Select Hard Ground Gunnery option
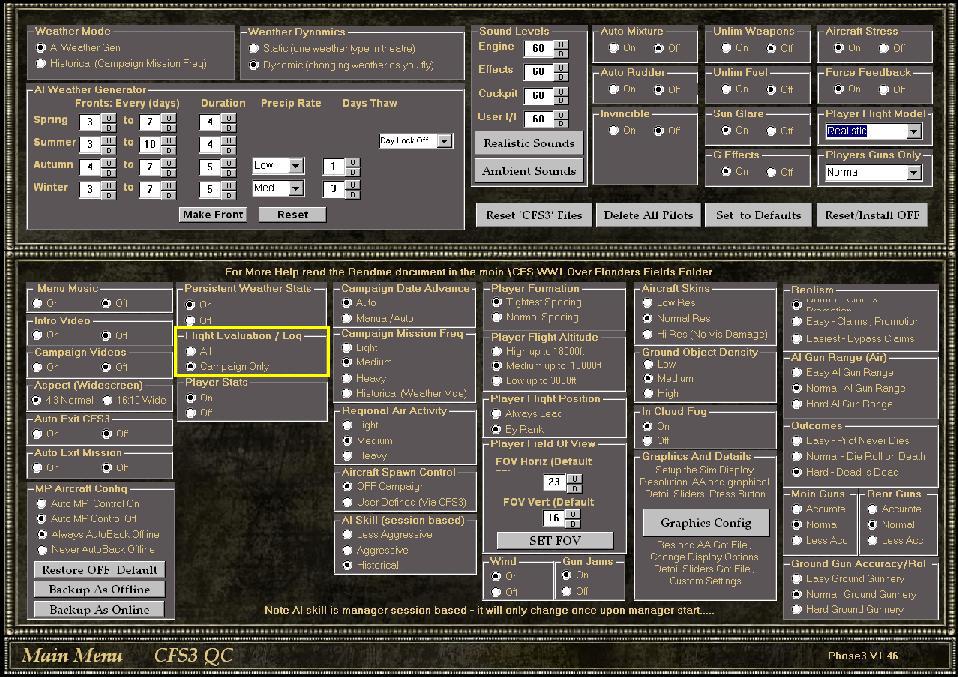 pos(797,609)
